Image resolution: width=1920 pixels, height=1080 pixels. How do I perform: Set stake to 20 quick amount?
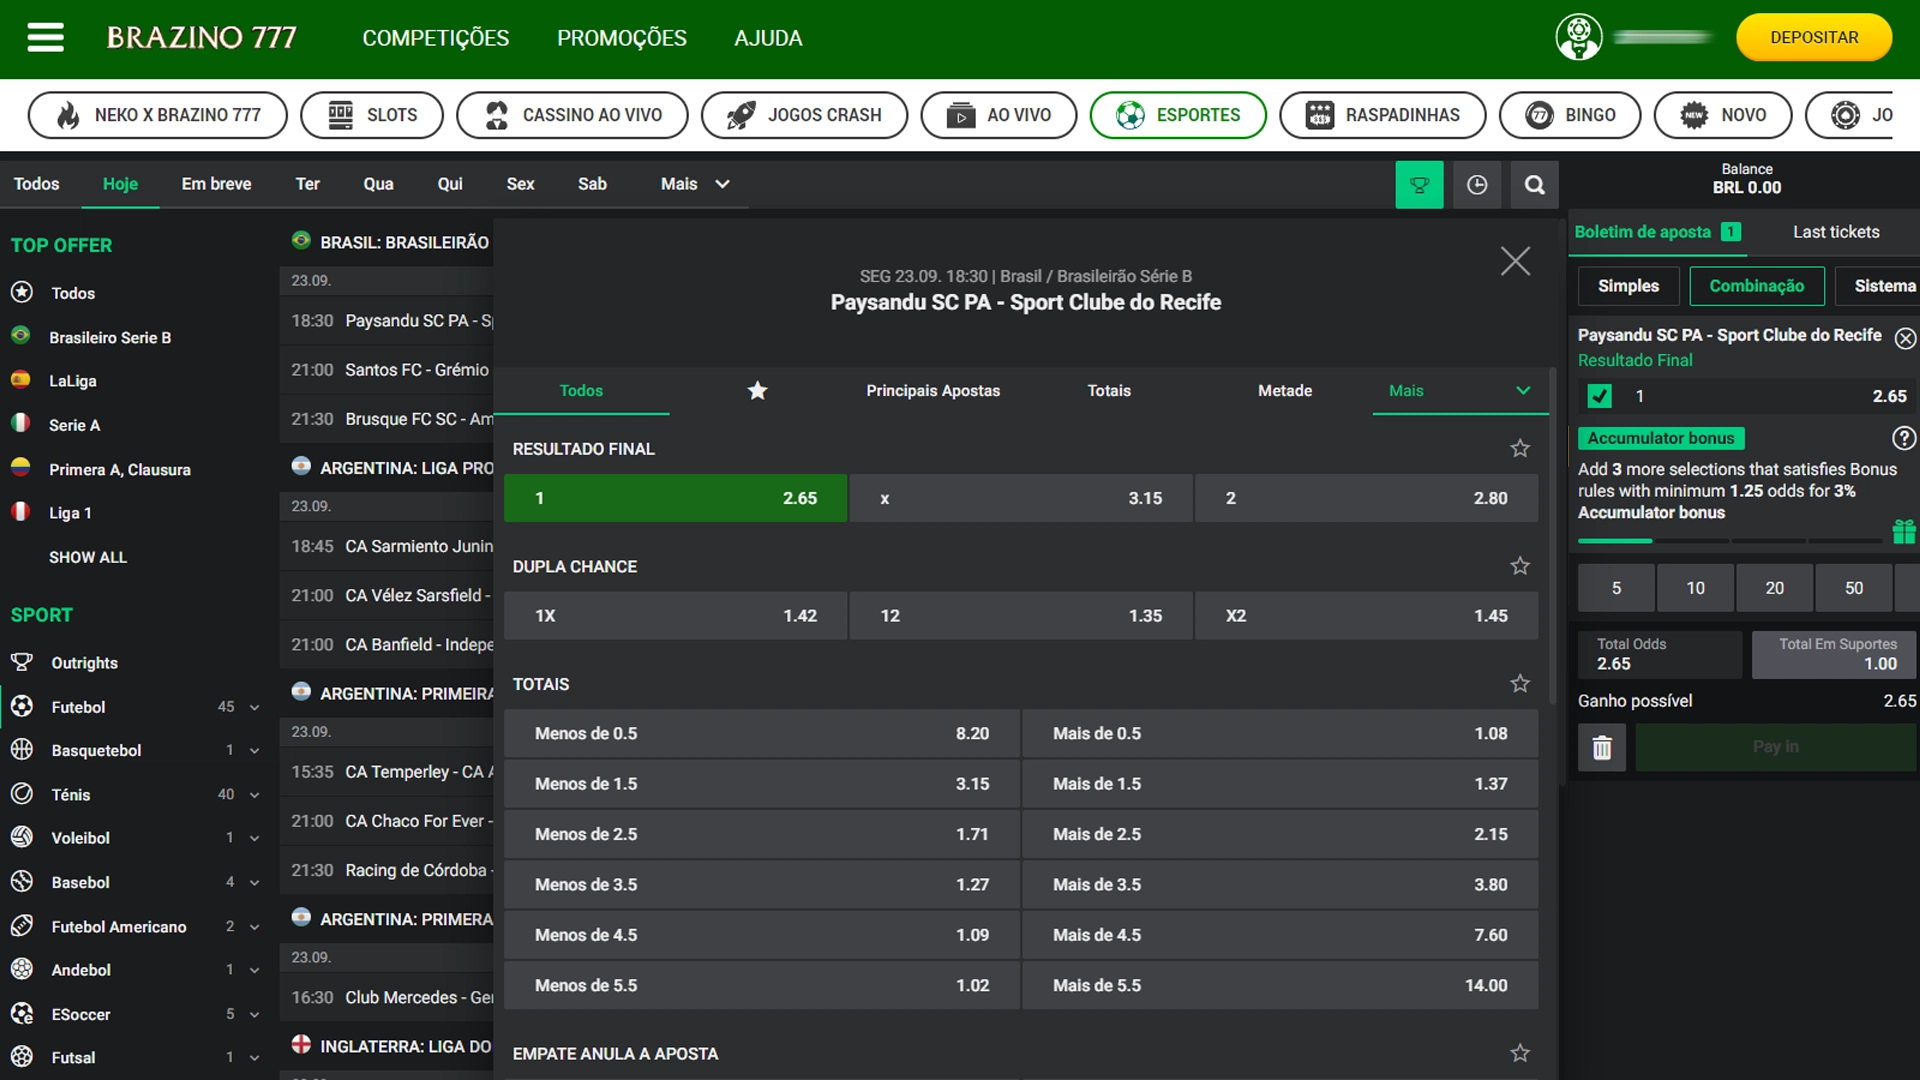click(1774, 588)
